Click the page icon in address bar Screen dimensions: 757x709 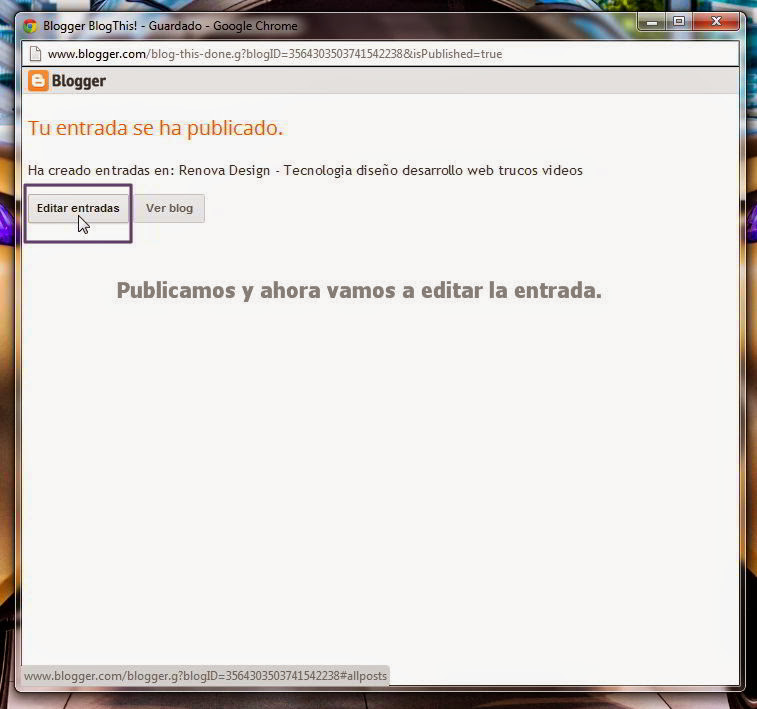pos(35,54)
